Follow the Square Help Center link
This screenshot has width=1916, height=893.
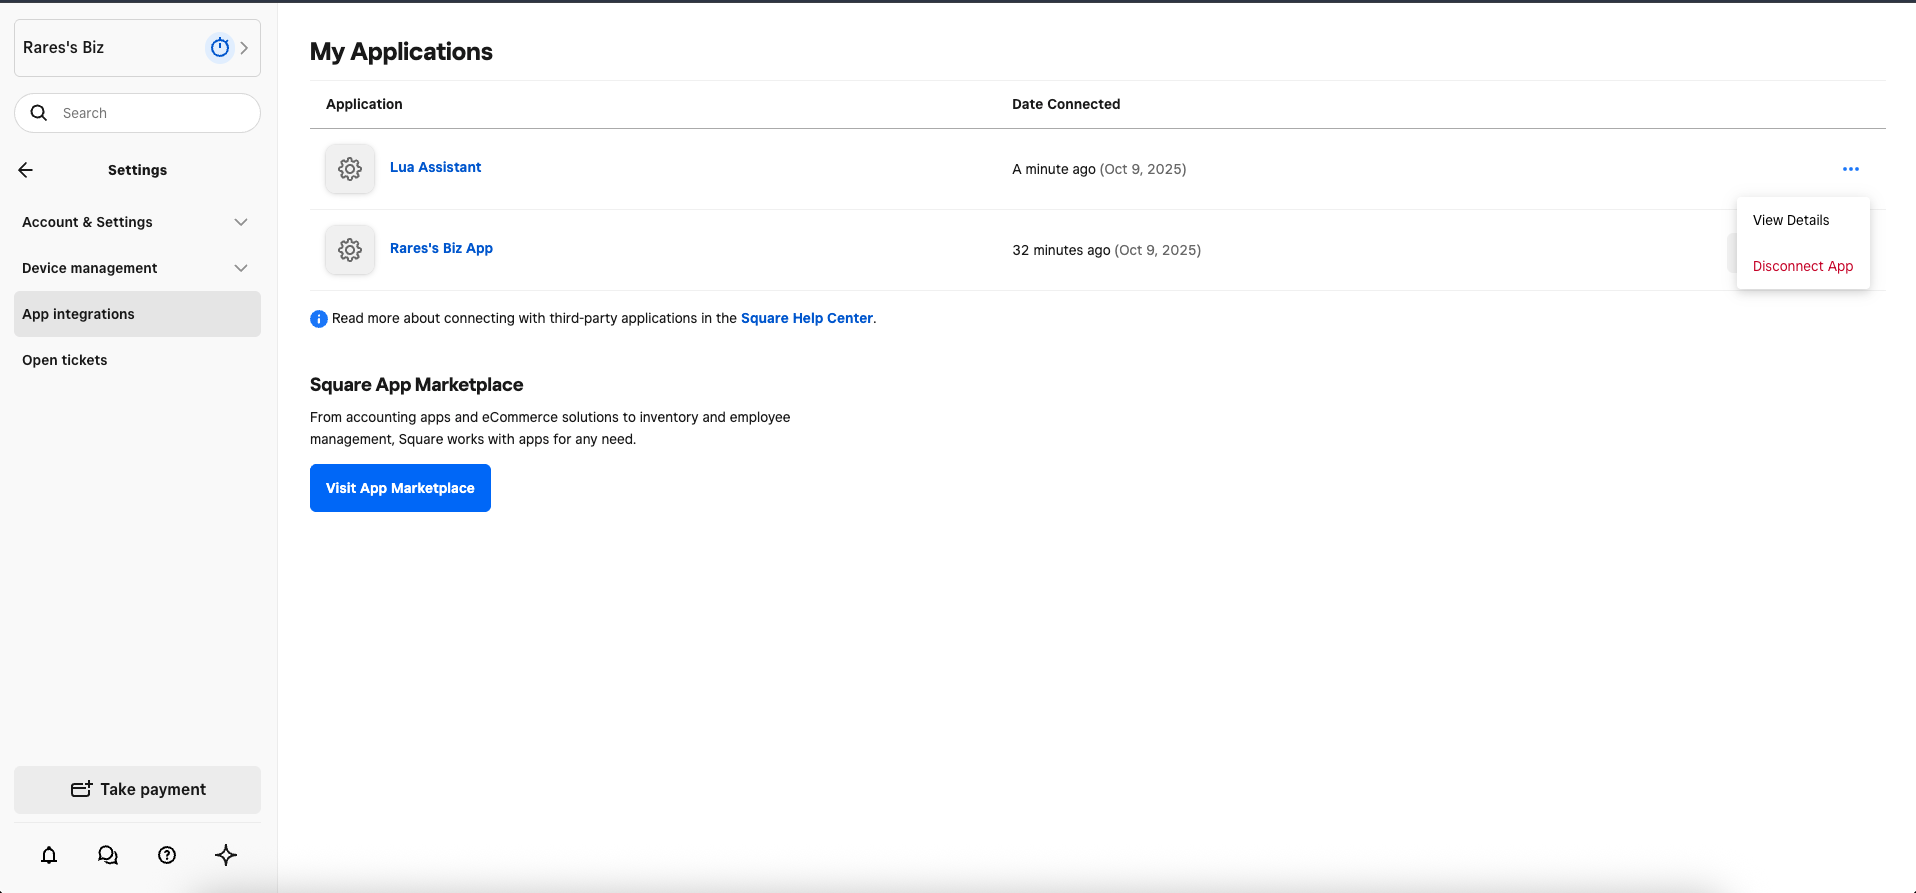click(x=807, y=318)
